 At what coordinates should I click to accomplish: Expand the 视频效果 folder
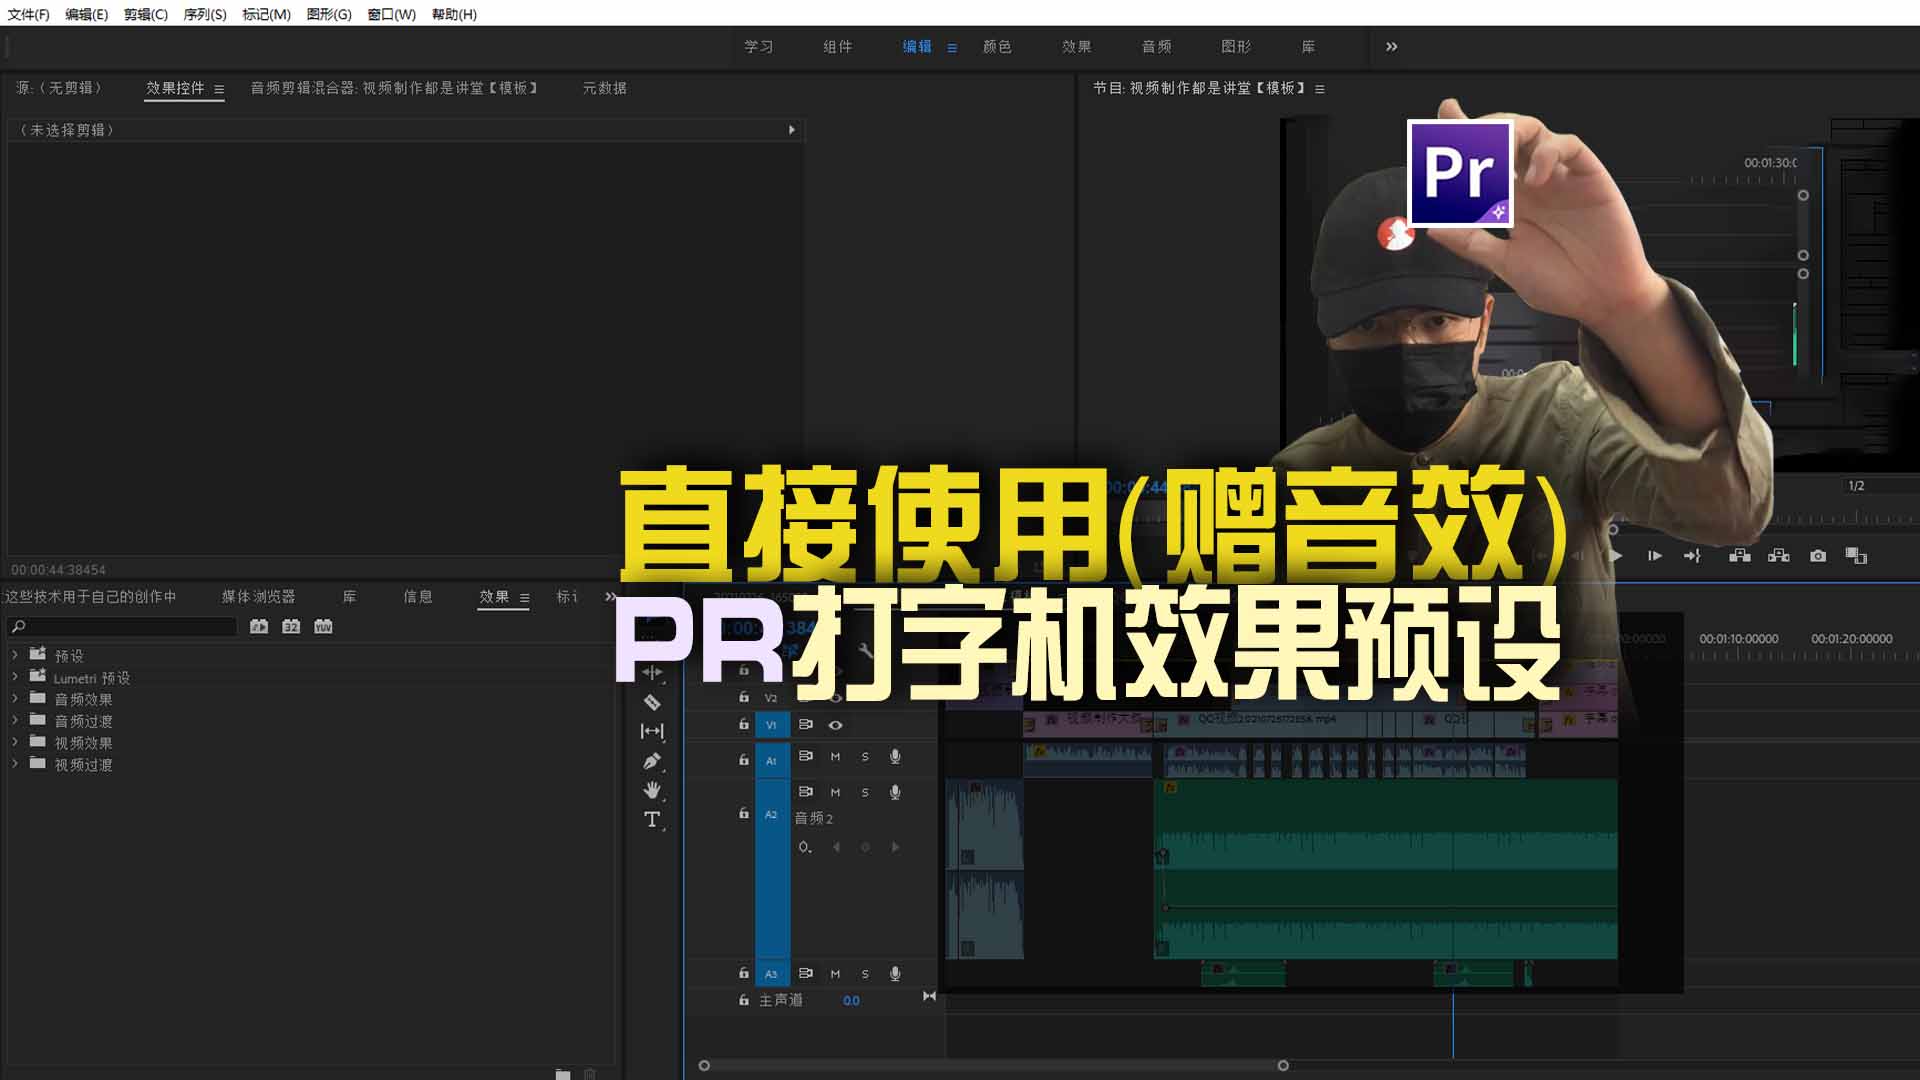(x=15, y=743)
